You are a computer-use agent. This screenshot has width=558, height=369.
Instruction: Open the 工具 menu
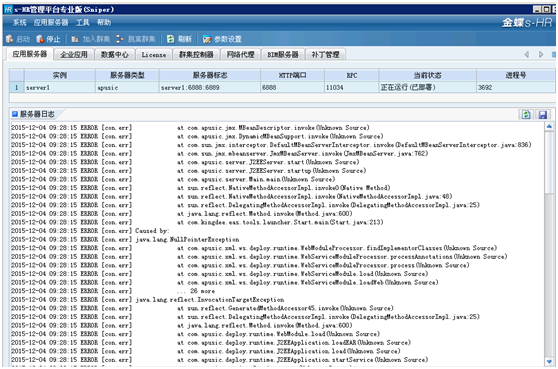82,22
